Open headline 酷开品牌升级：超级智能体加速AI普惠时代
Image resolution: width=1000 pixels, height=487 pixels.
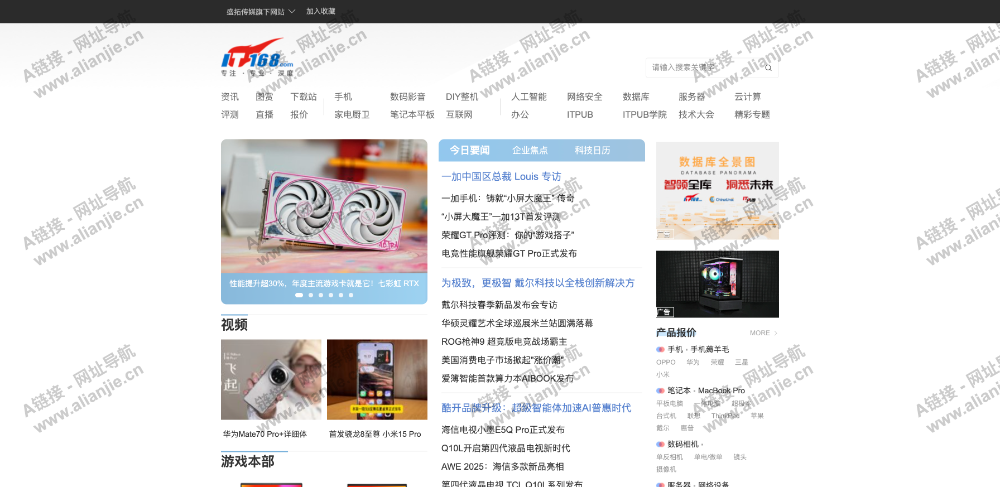pos(536,408)
